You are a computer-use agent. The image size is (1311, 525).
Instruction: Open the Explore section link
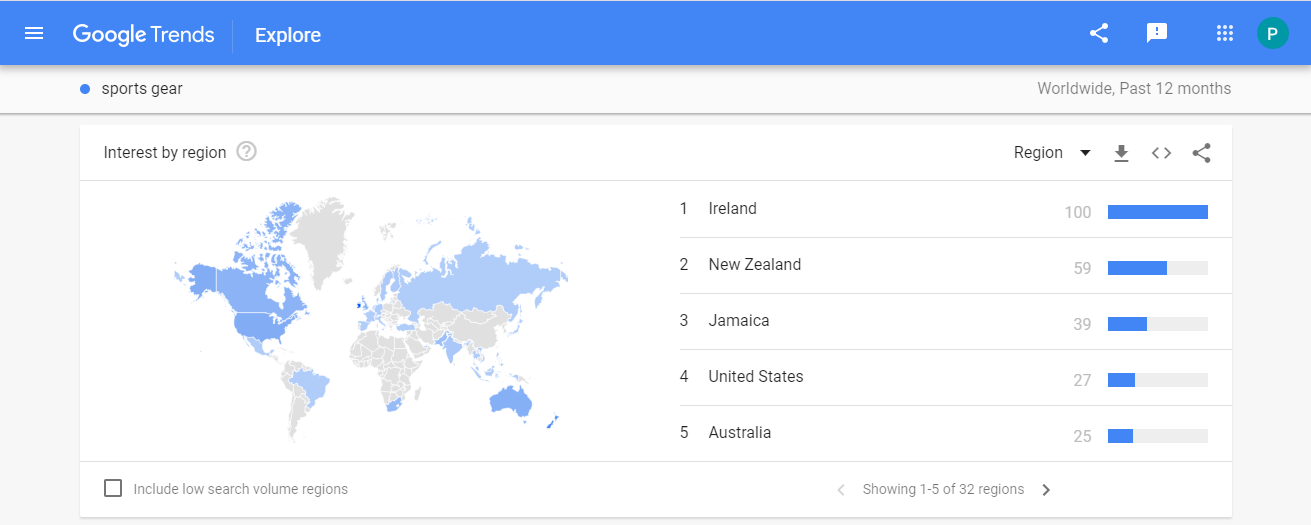click(288, 35)
